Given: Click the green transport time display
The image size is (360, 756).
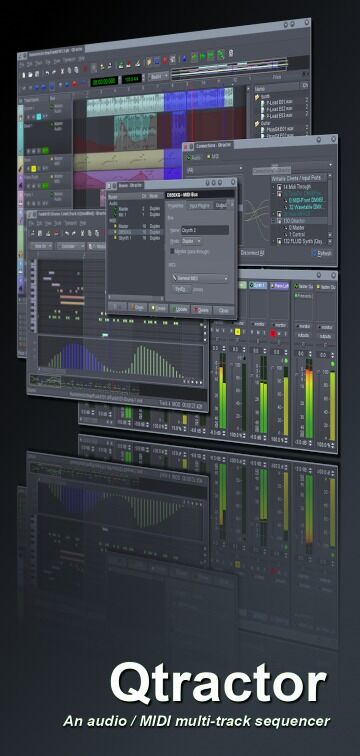Looking at the screenshot, I should (x=103, y=81).
